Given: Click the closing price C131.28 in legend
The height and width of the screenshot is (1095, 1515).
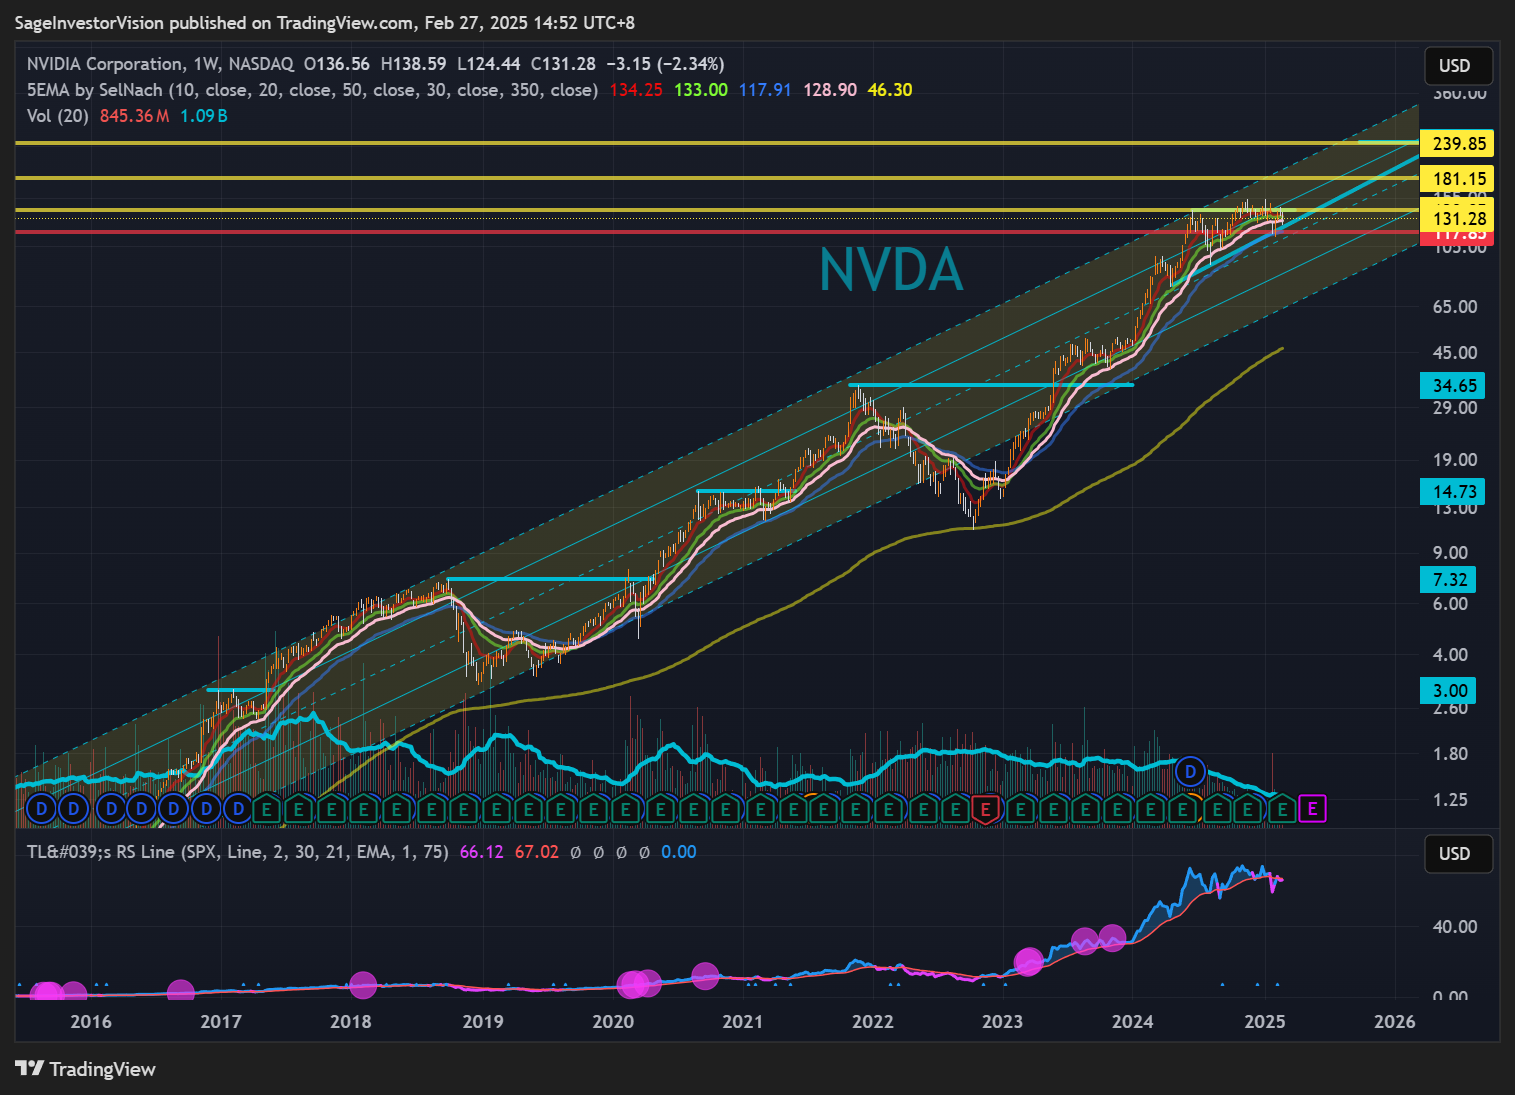Looking at the screenshot, I should click(563, 64).
